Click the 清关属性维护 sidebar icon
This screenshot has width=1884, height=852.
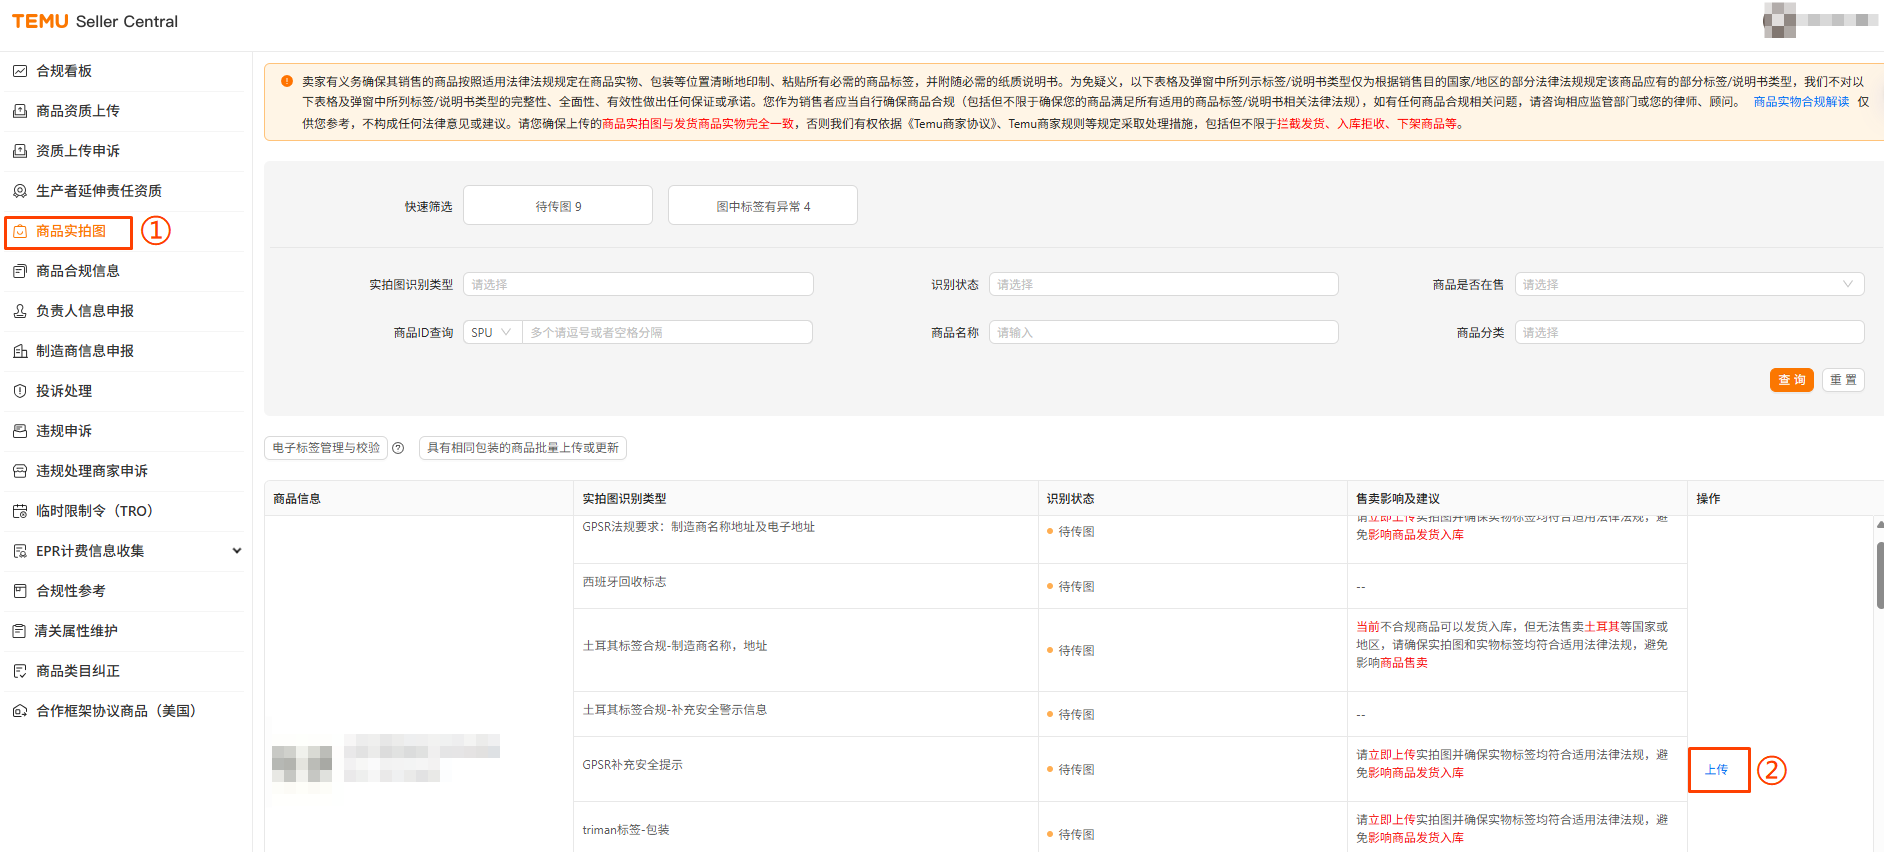click(x=19, y=631)
